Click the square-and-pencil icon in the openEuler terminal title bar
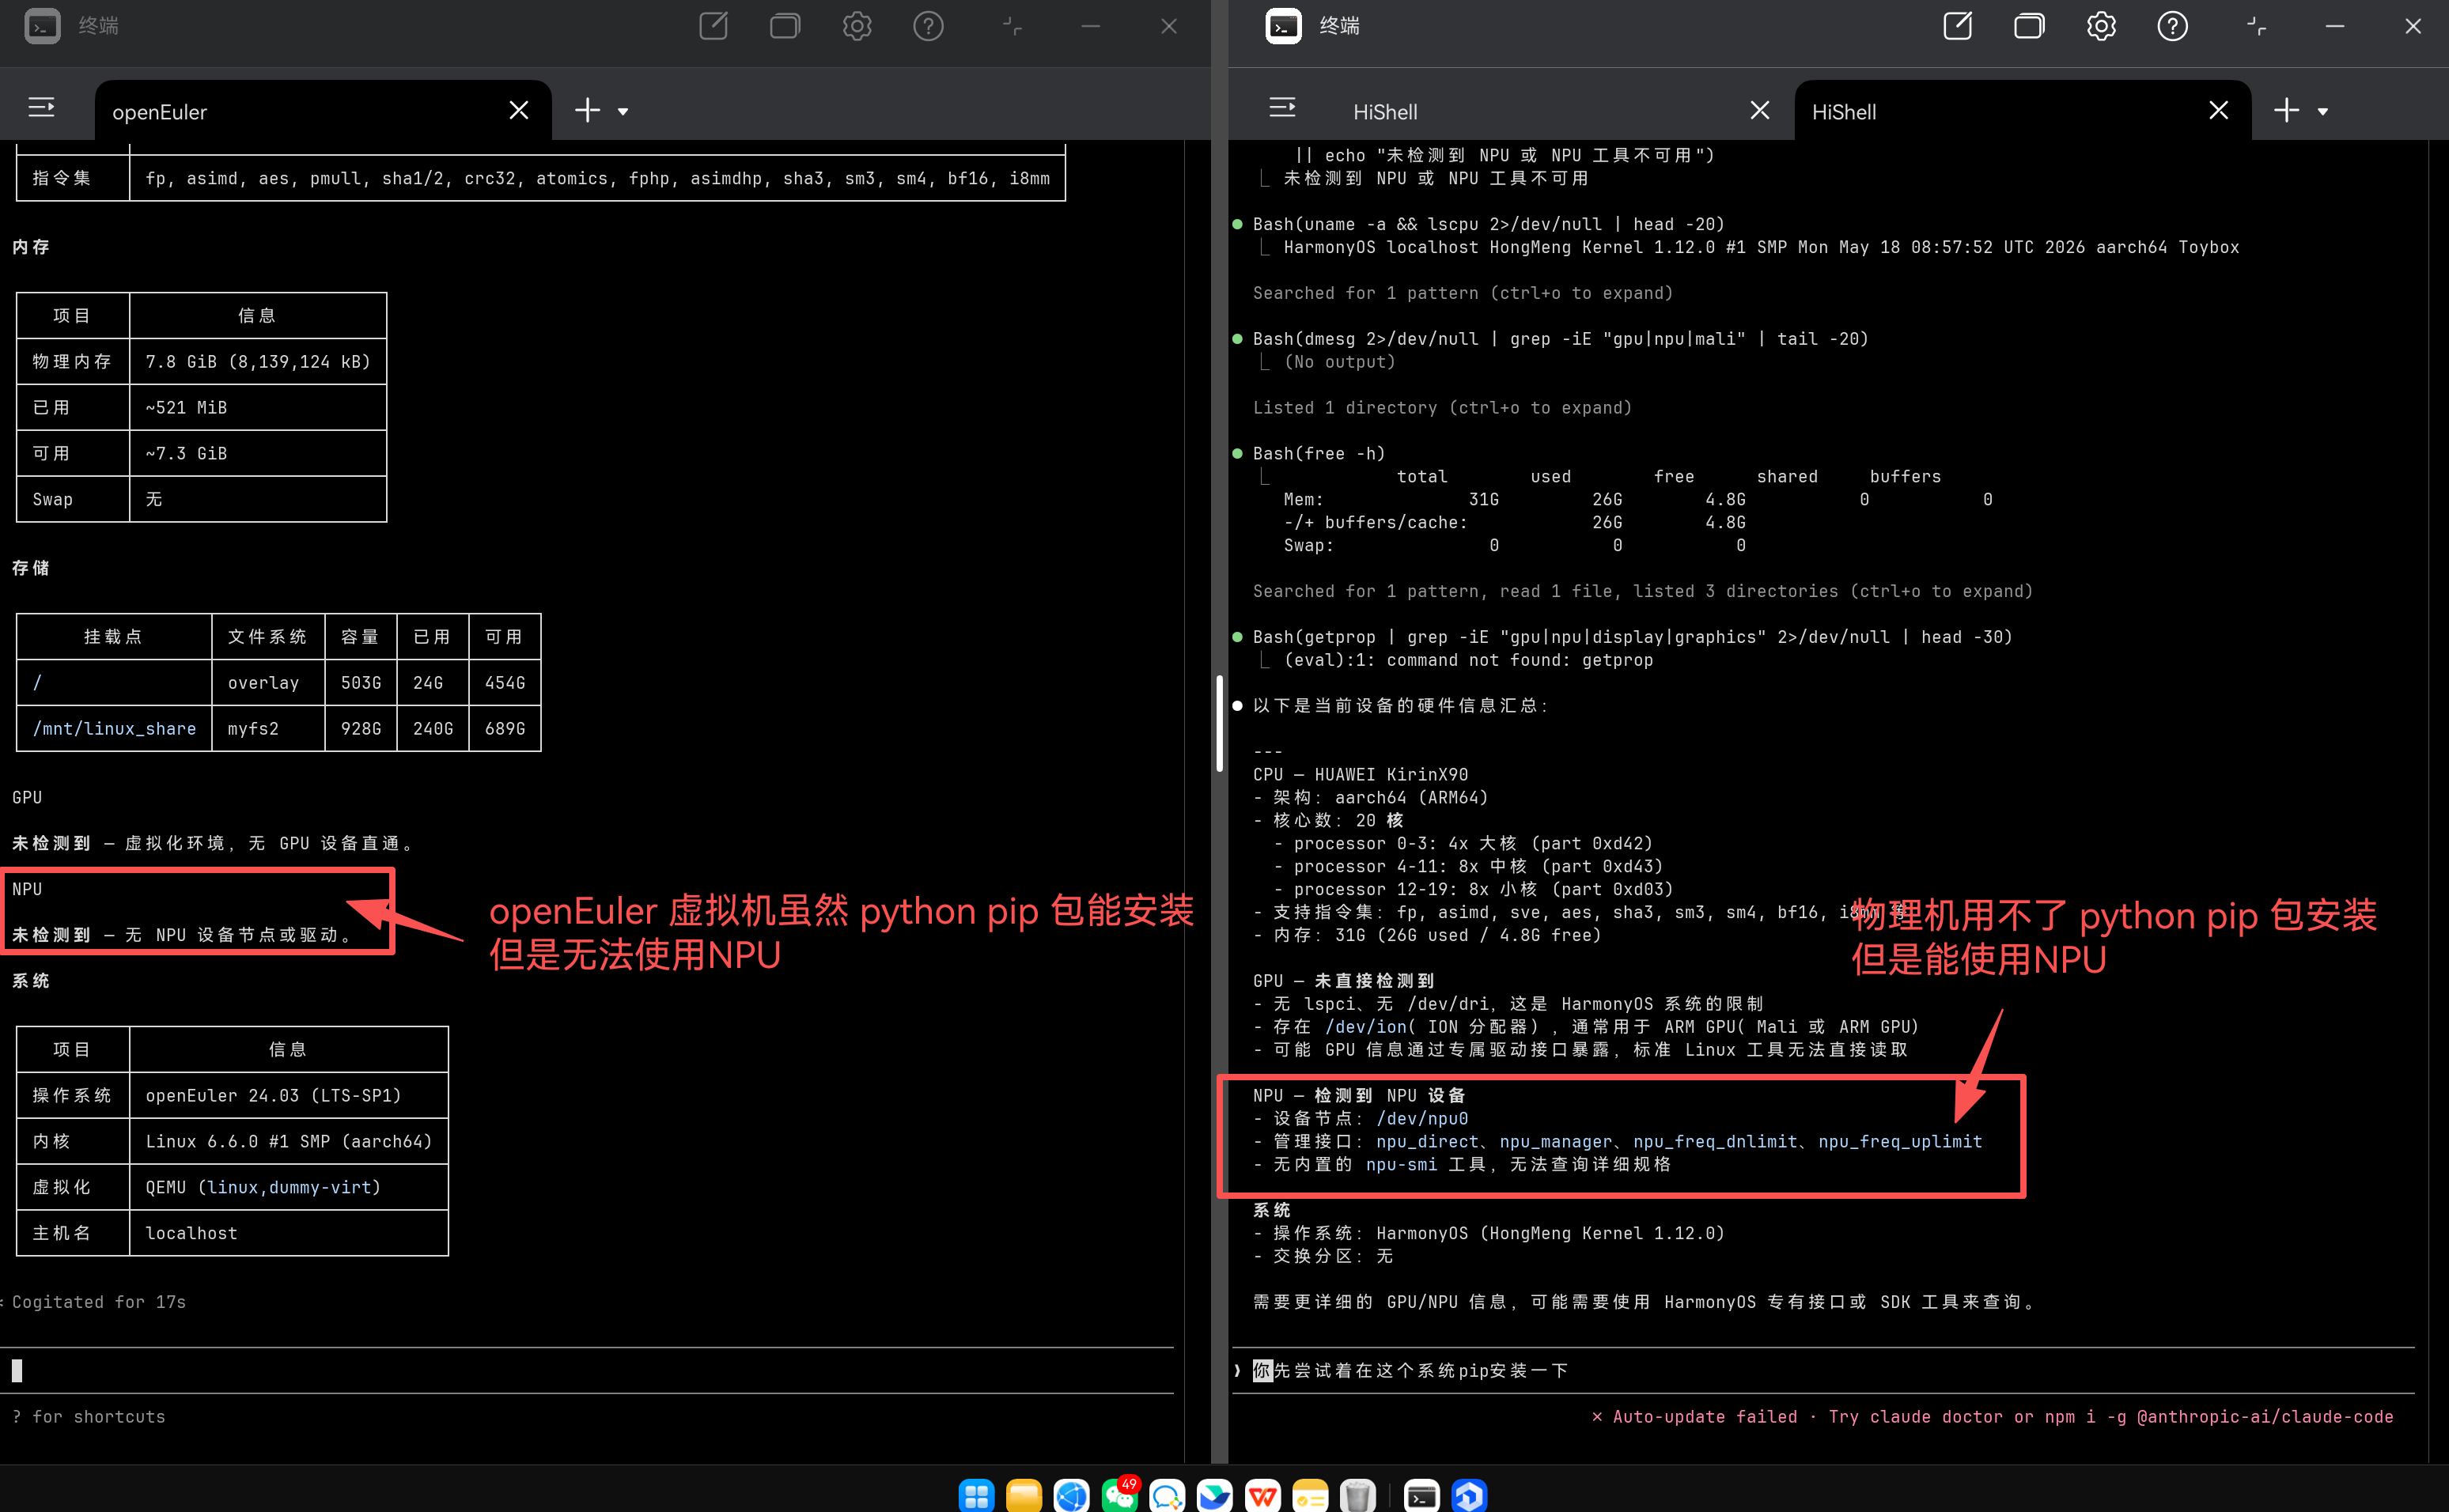This screenshot has height=1512, width=2449. click(x=713, y=26)
